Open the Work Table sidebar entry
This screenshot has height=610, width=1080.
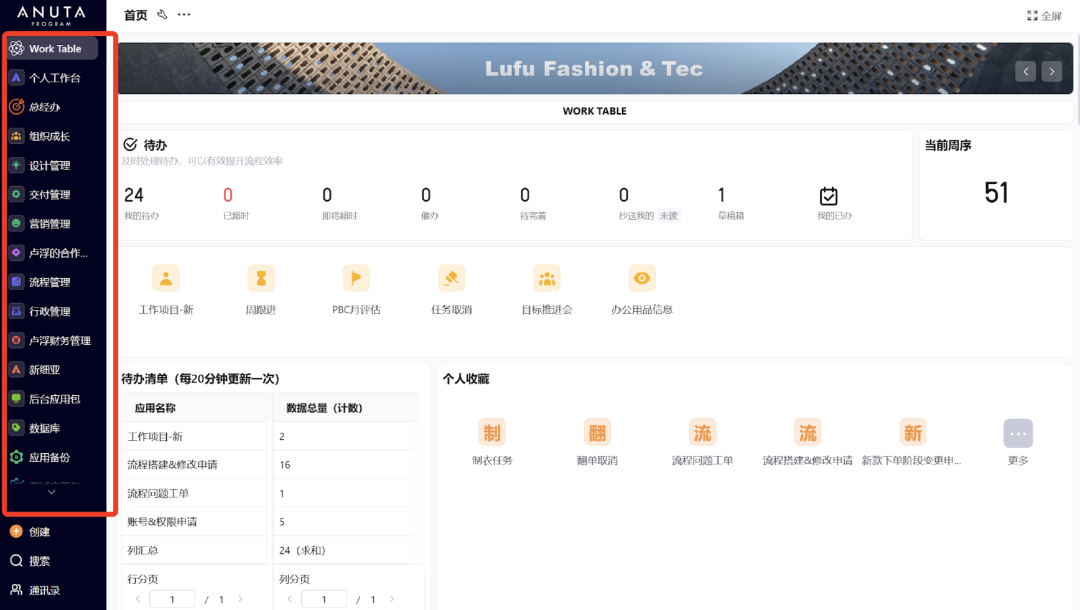(52, 48)
